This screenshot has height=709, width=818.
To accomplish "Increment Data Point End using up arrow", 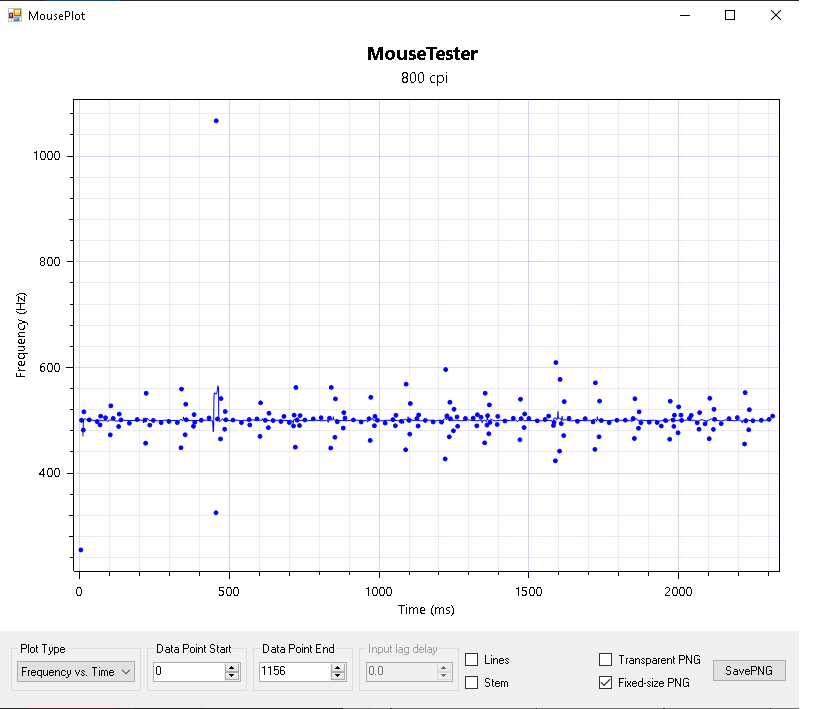I will [337, 668].
